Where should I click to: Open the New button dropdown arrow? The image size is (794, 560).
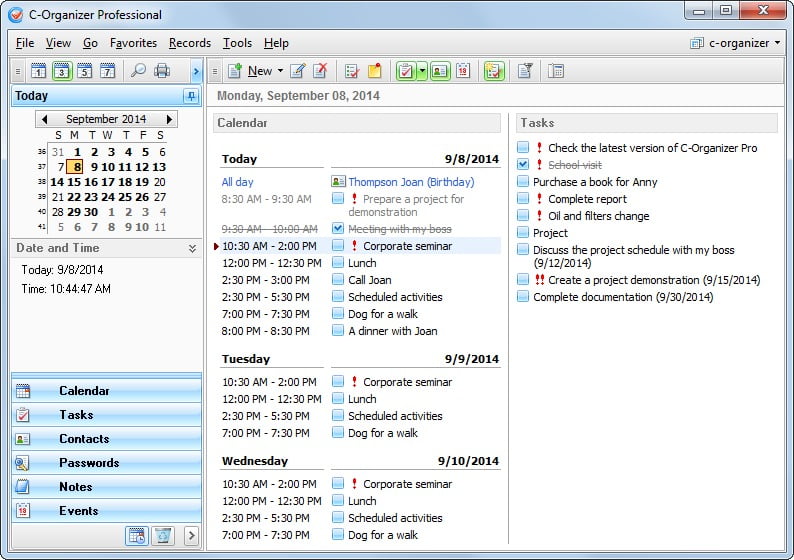coord(280,71)
